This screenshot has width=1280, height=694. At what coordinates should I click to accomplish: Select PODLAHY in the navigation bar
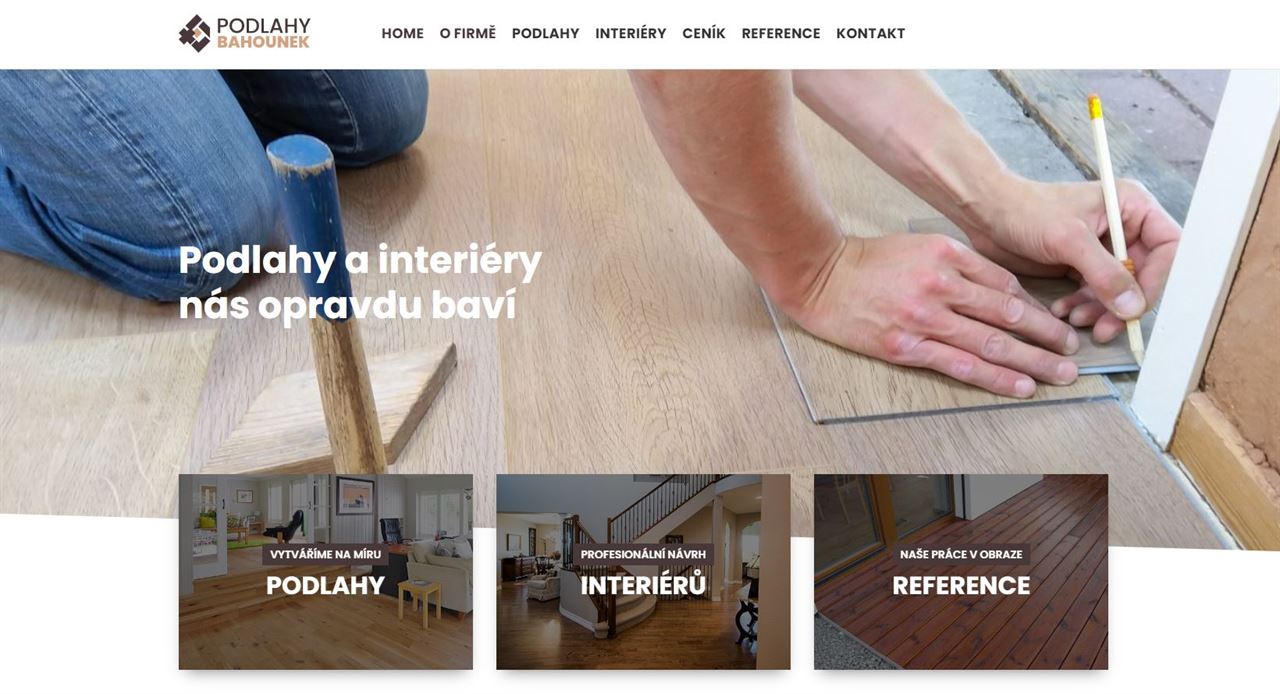tap(545, 33)
